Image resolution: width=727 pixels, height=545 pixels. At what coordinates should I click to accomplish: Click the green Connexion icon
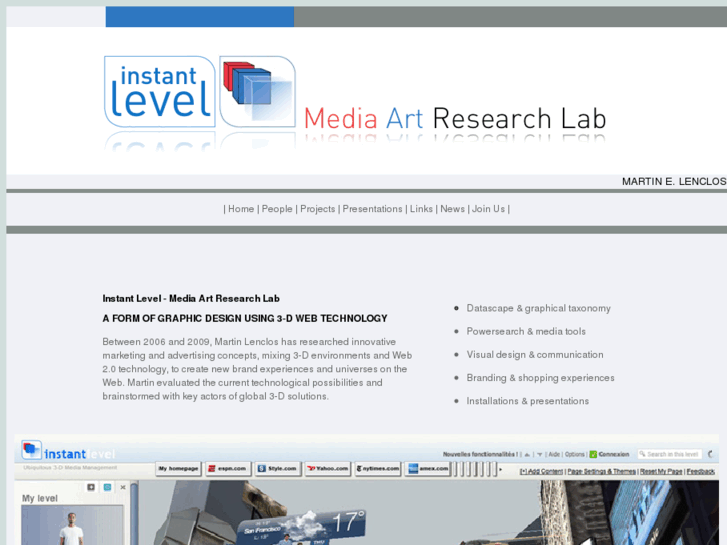coord(593,454)
